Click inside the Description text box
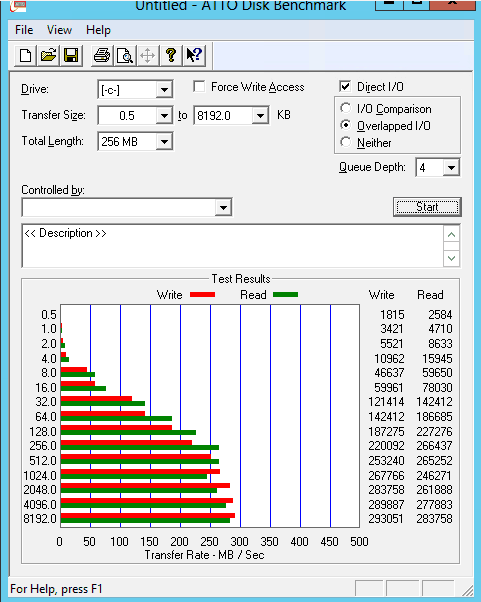This screenshot has width=481, height=602. (232, 246)
